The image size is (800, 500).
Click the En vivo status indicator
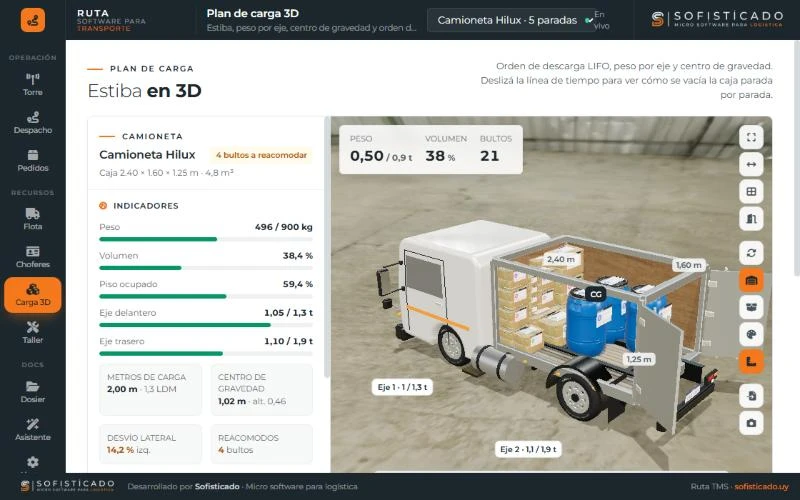coord(597,20)
